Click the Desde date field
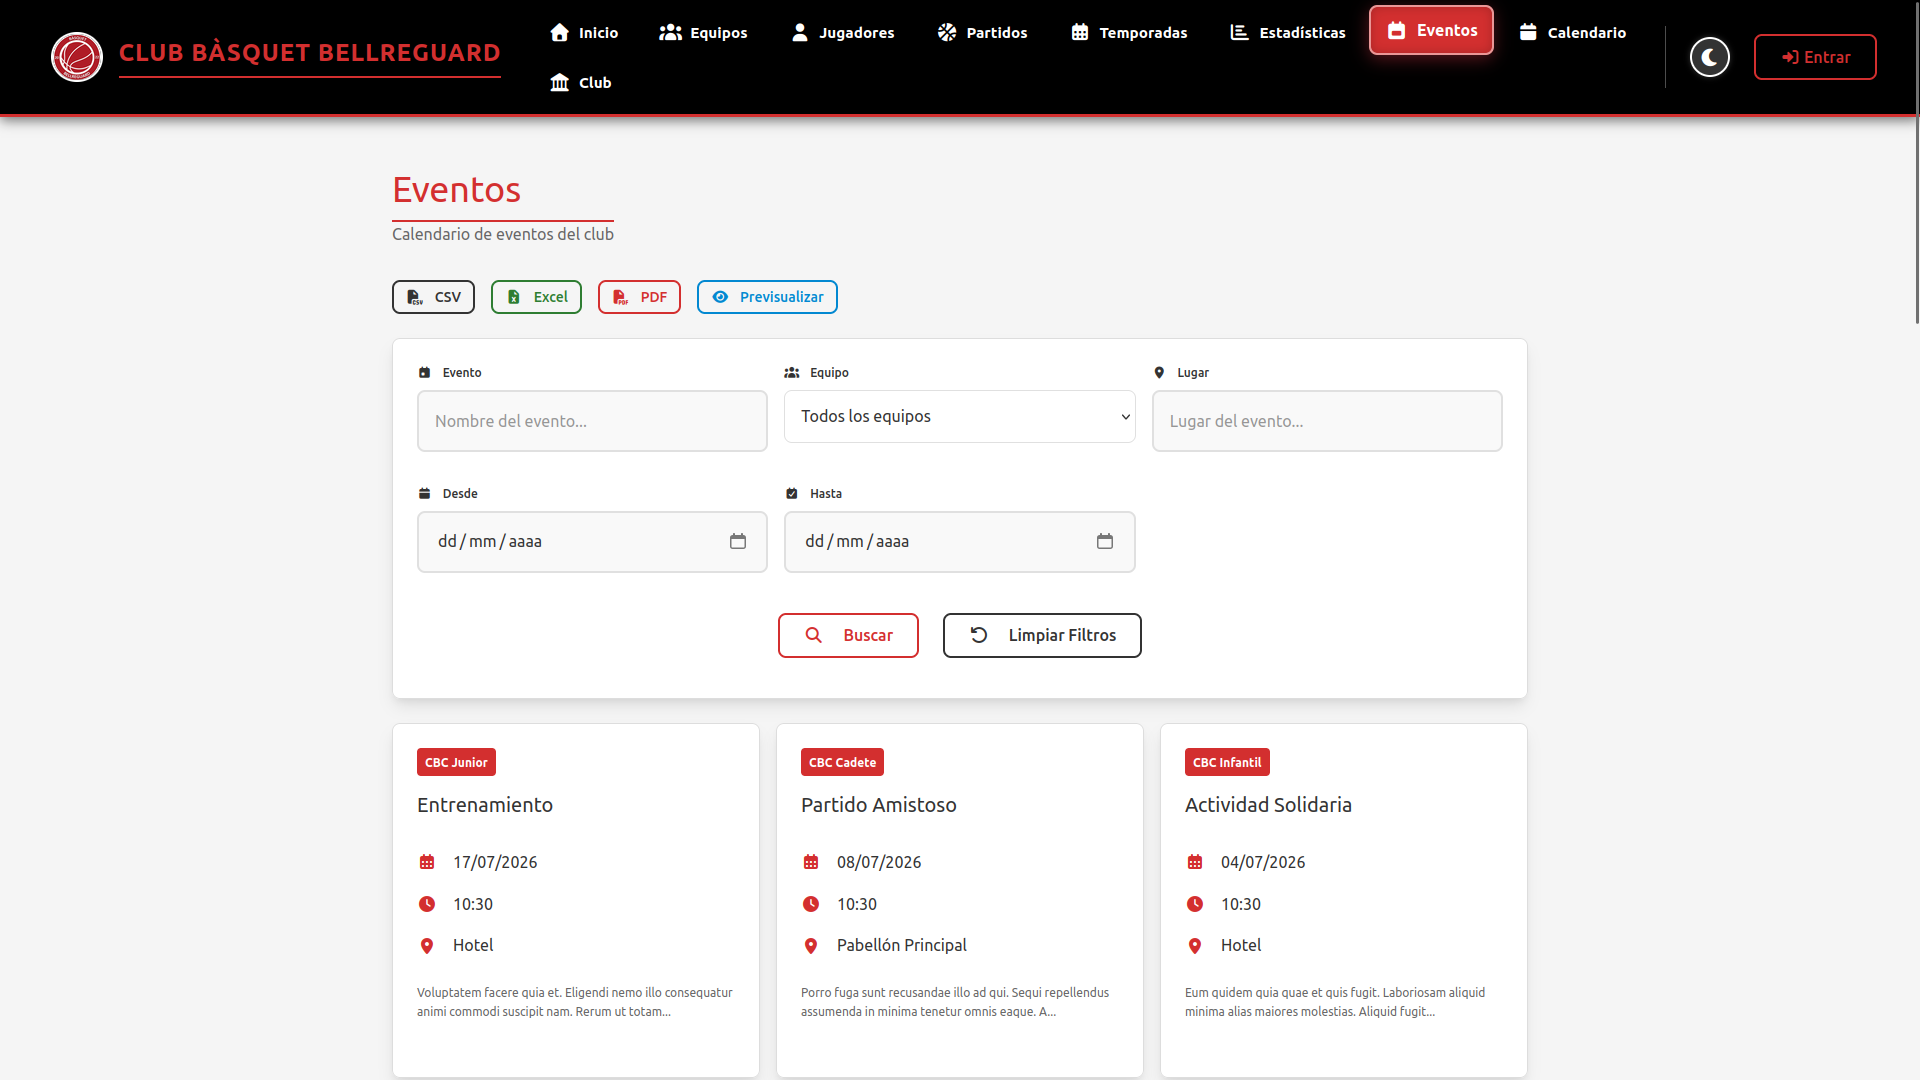 point(592,542)
